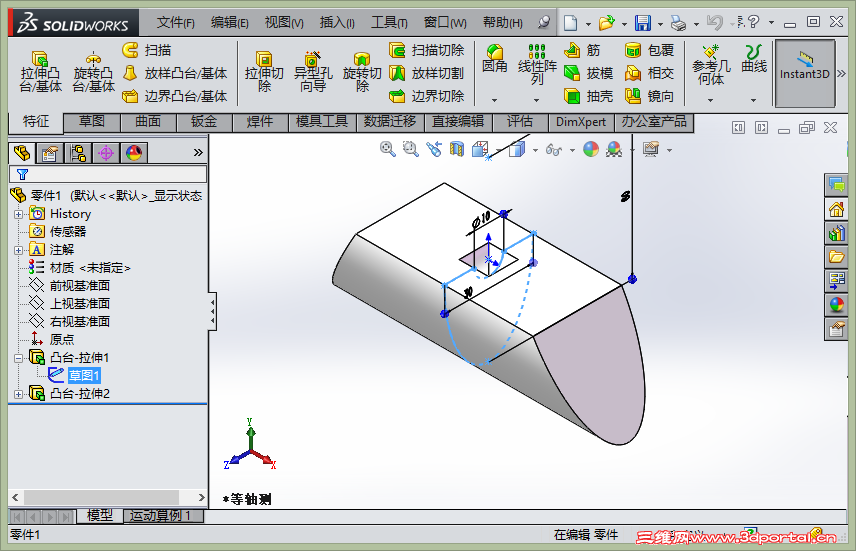Activate the 拉伸切除 extruded cut tool
This screenshot has height=551, width=856.
[264, 72]
